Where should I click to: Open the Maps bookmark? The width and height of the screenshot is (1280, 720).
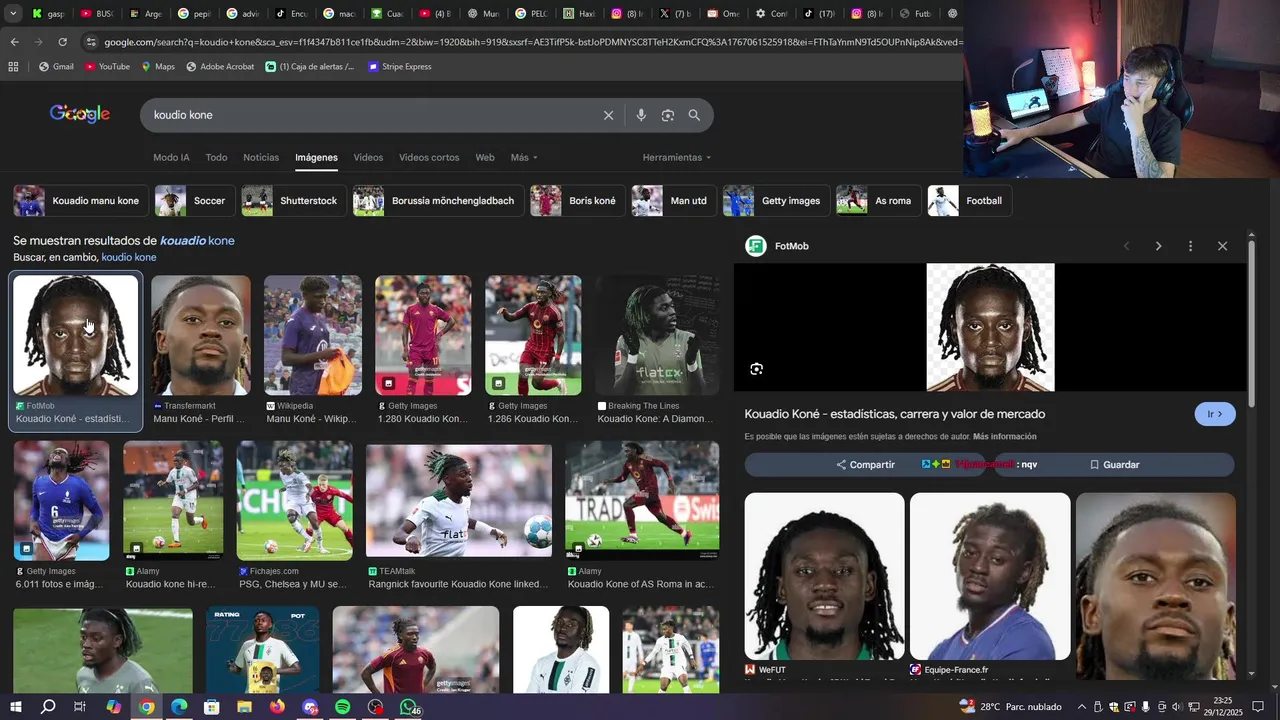tap(158, 67)
